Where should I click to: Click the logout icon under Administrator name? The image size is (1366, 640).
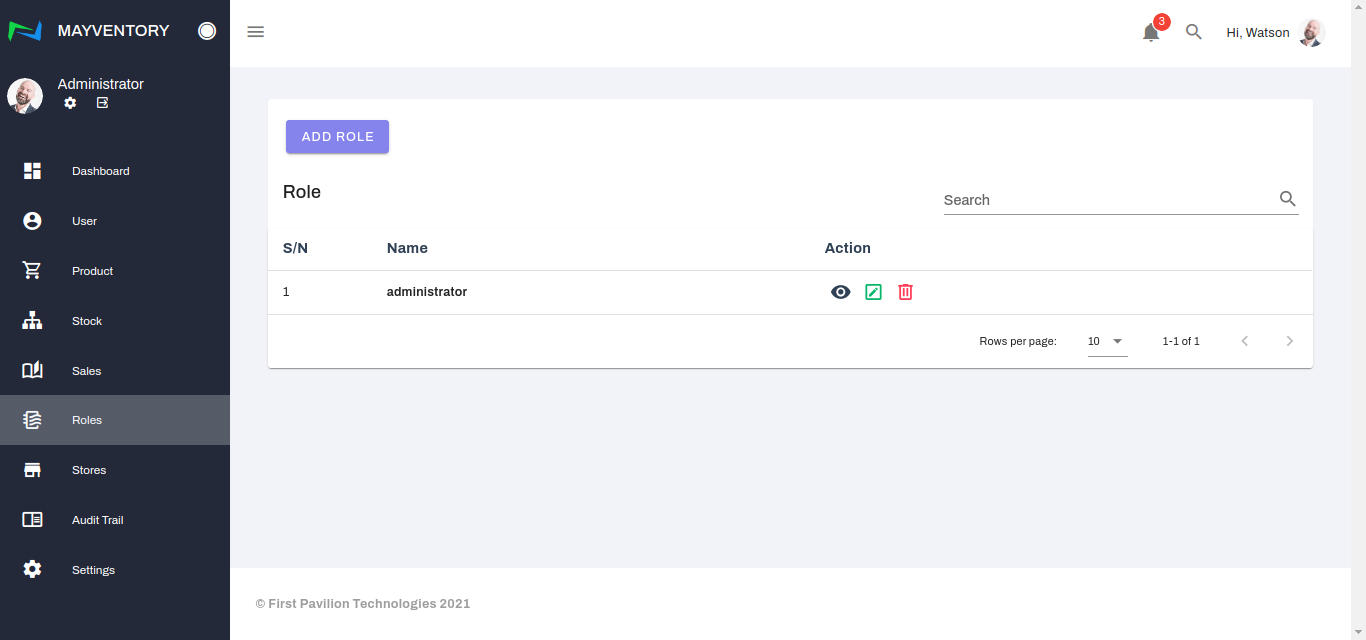pyautogui.click(x=102, y=103)
